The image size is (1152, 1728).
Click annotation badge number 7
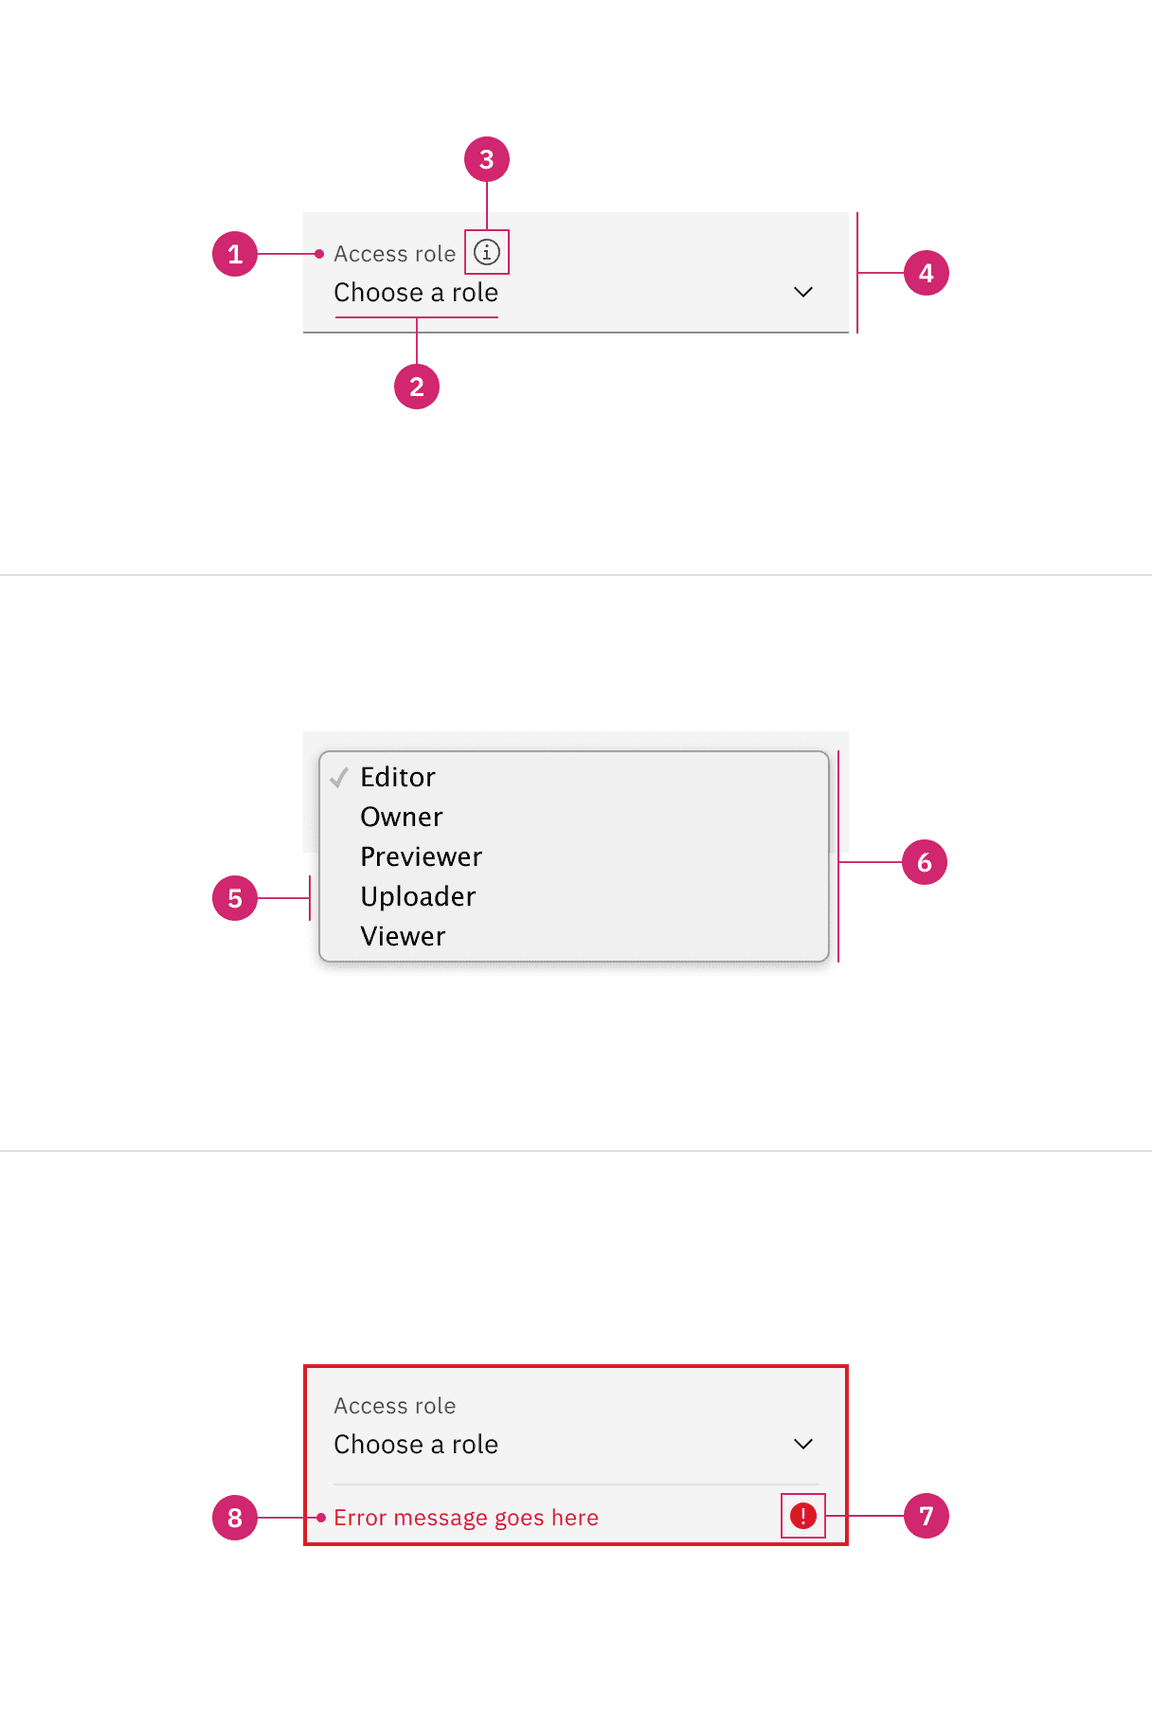(926, 1516)
